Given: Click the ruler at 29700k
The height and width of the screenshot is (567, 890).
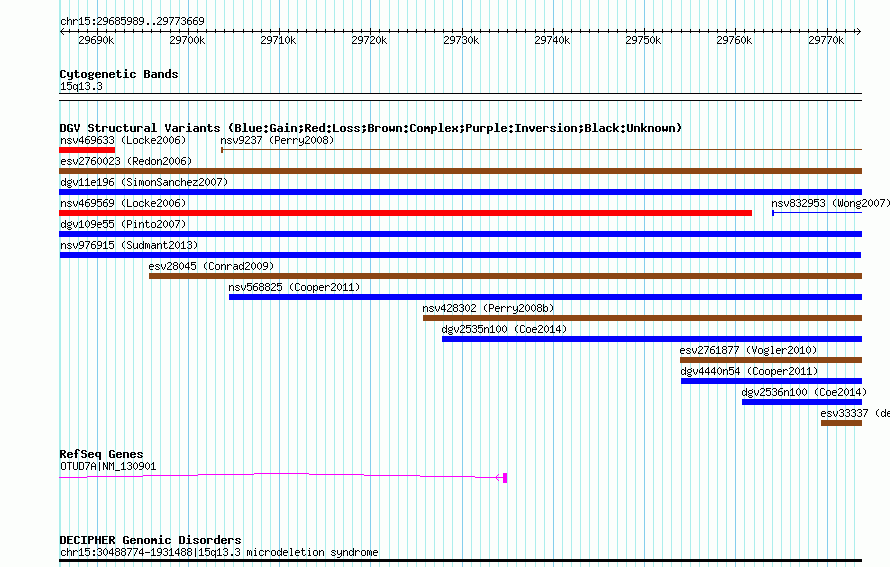Looking at the screenshot, I should coord(187,40).
